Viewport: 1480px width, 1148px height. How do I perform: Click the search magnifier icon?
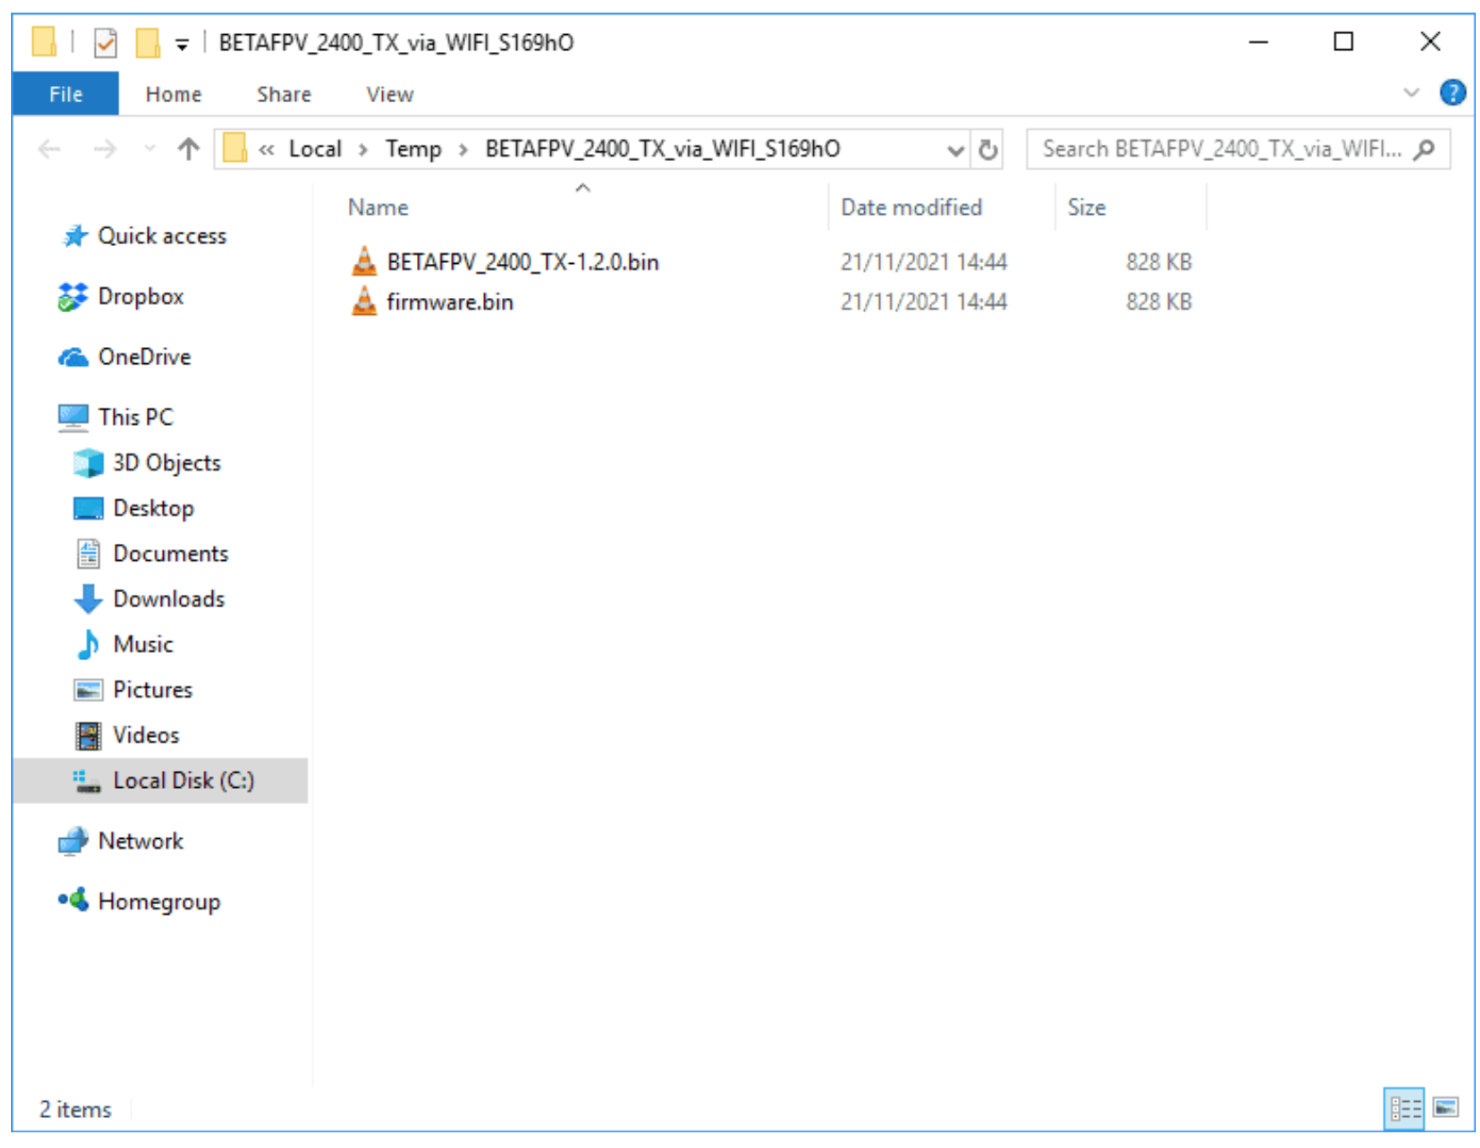pos(1425,150)
